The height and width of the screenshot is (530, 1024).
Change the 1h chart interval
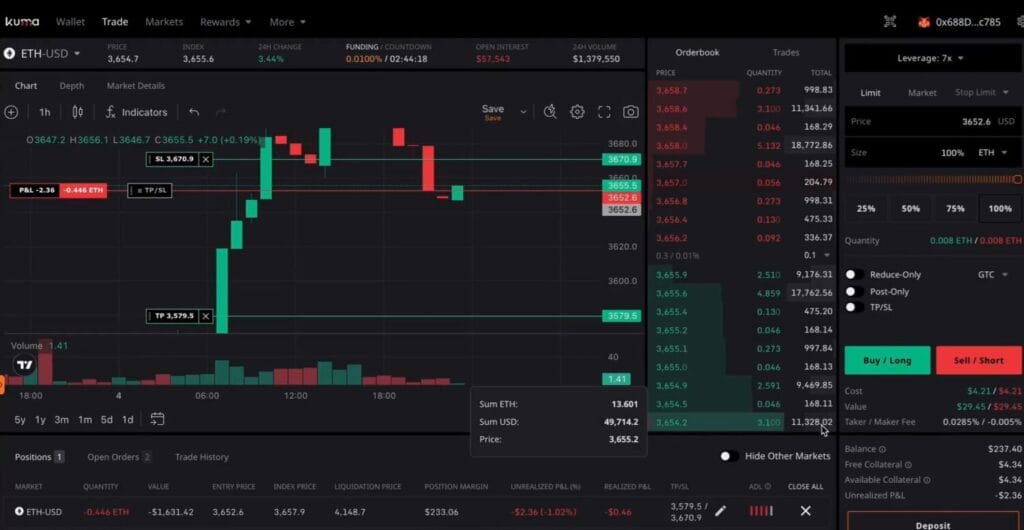pyautogui.click(x=44, y=112)
